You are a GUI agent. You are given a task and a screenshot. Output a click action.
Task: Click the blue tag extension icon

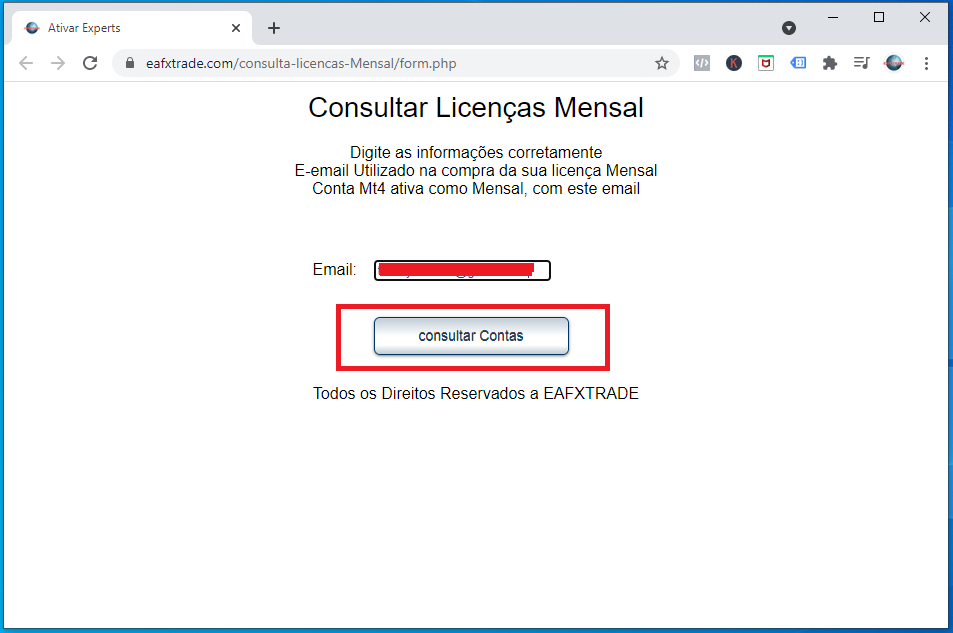click(797, 63)
